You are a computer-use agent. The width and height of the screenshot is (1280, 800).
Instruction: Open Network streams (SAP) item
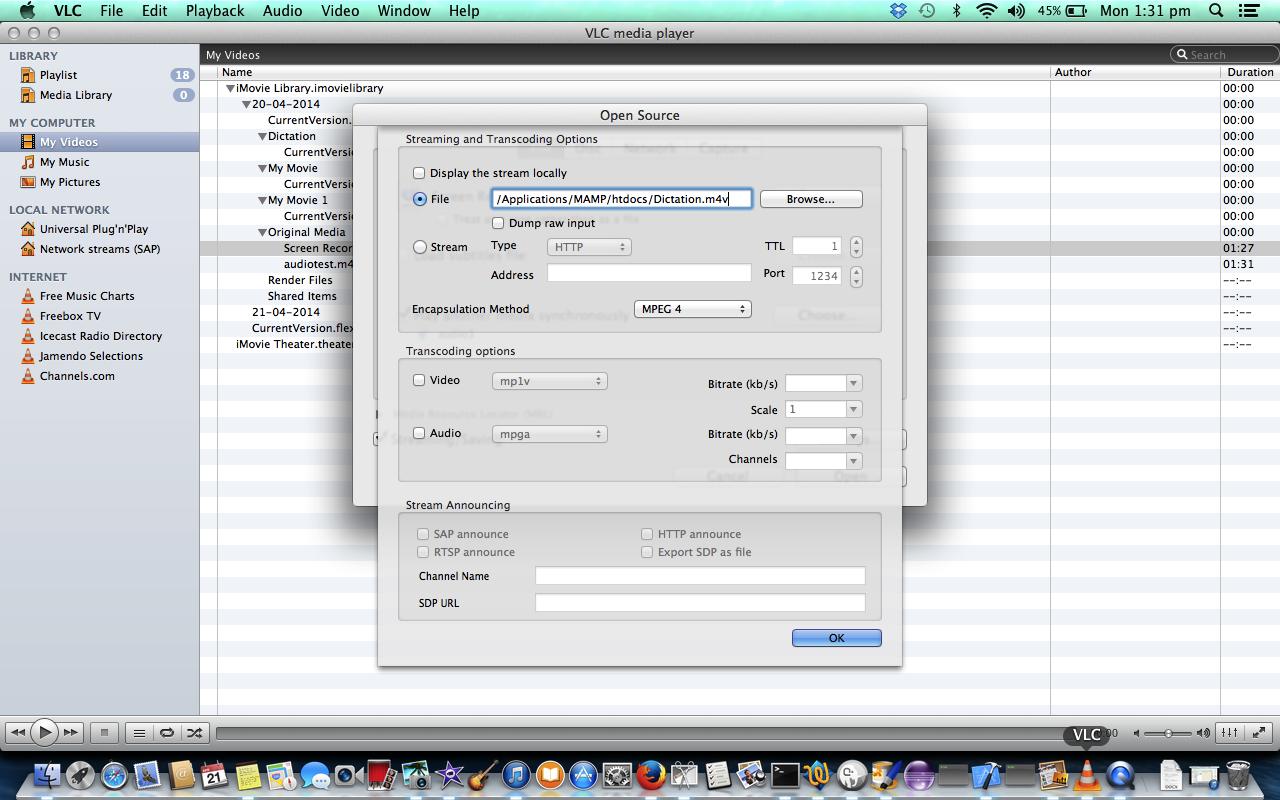(99, 249)
